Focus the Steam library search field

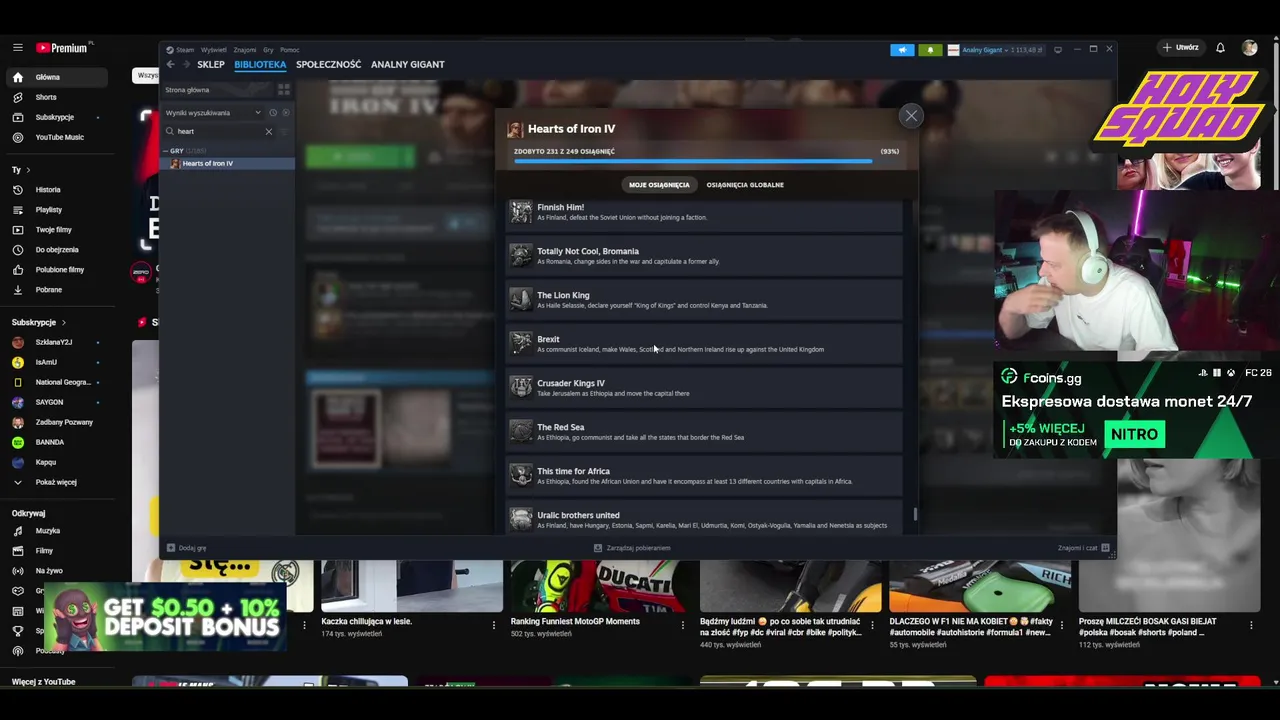point(218,131)
